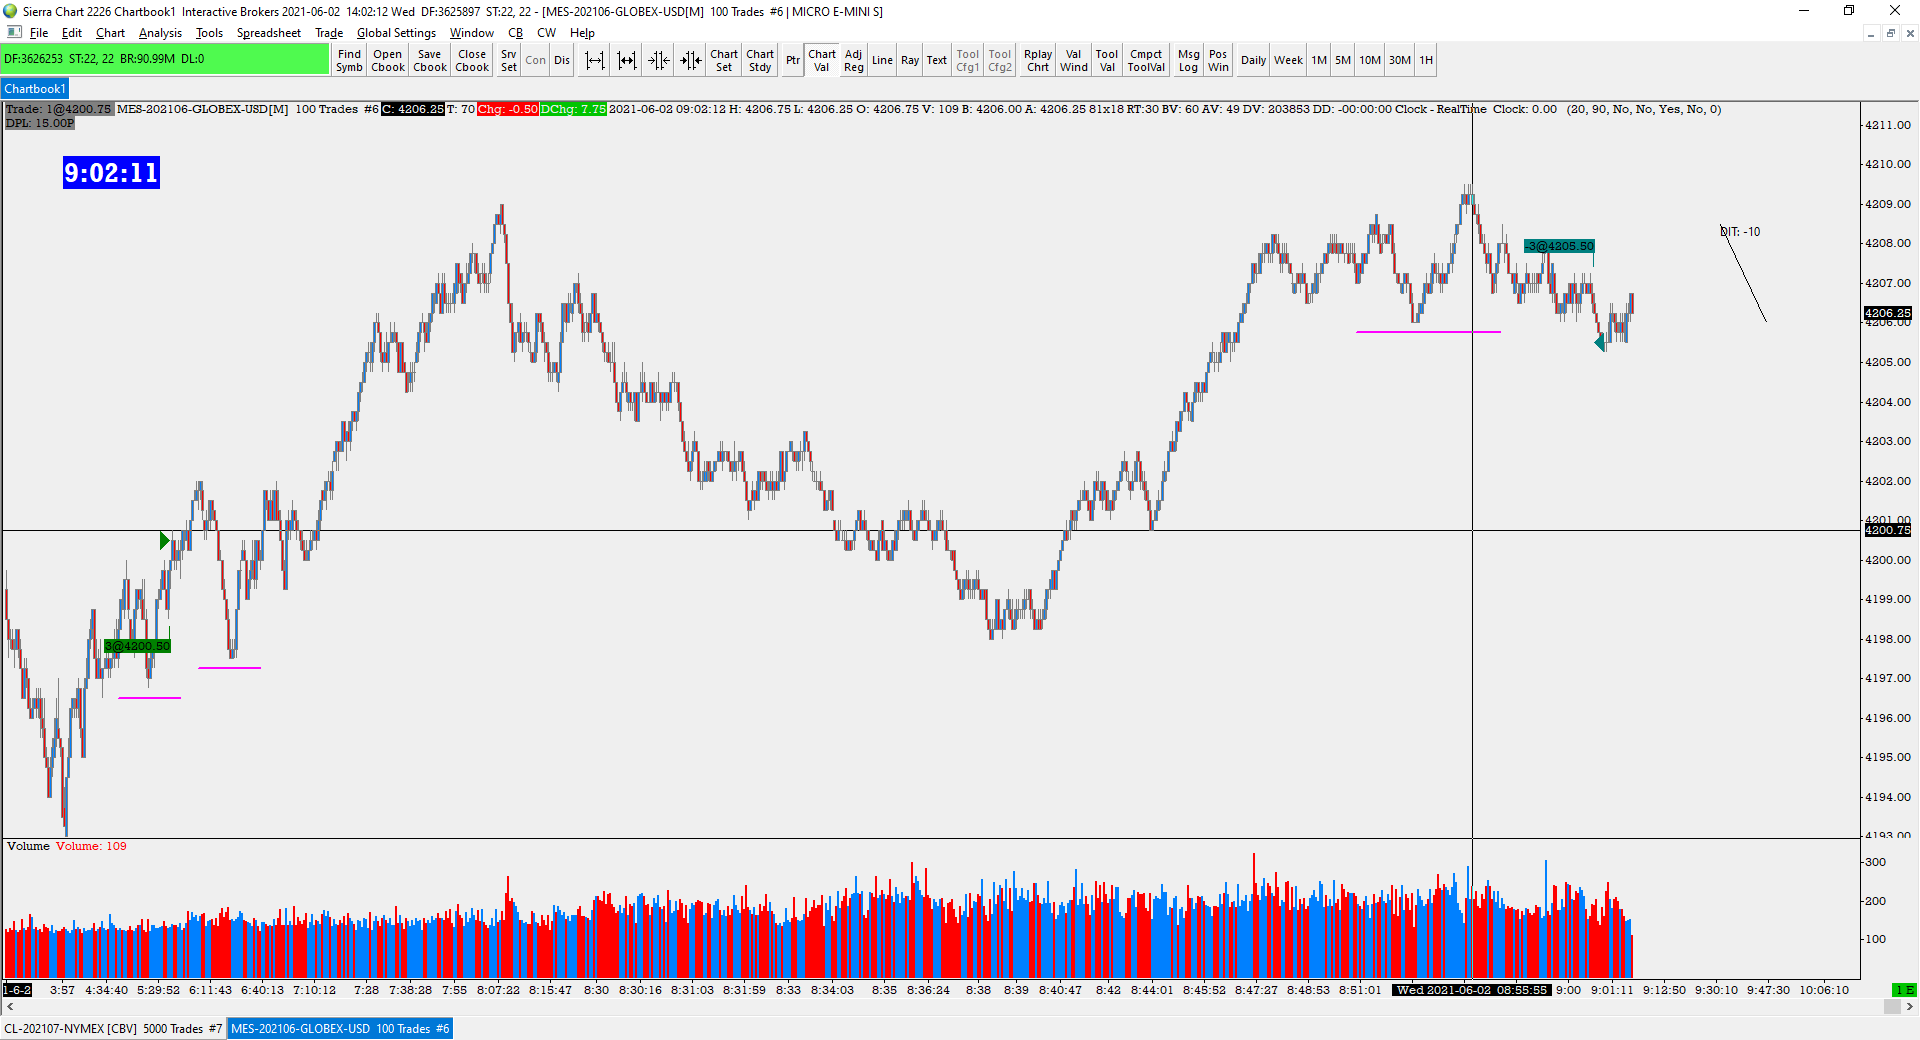Click Open Cbook button
This screenshot has height=1040, width=1920.
[388, 61]
